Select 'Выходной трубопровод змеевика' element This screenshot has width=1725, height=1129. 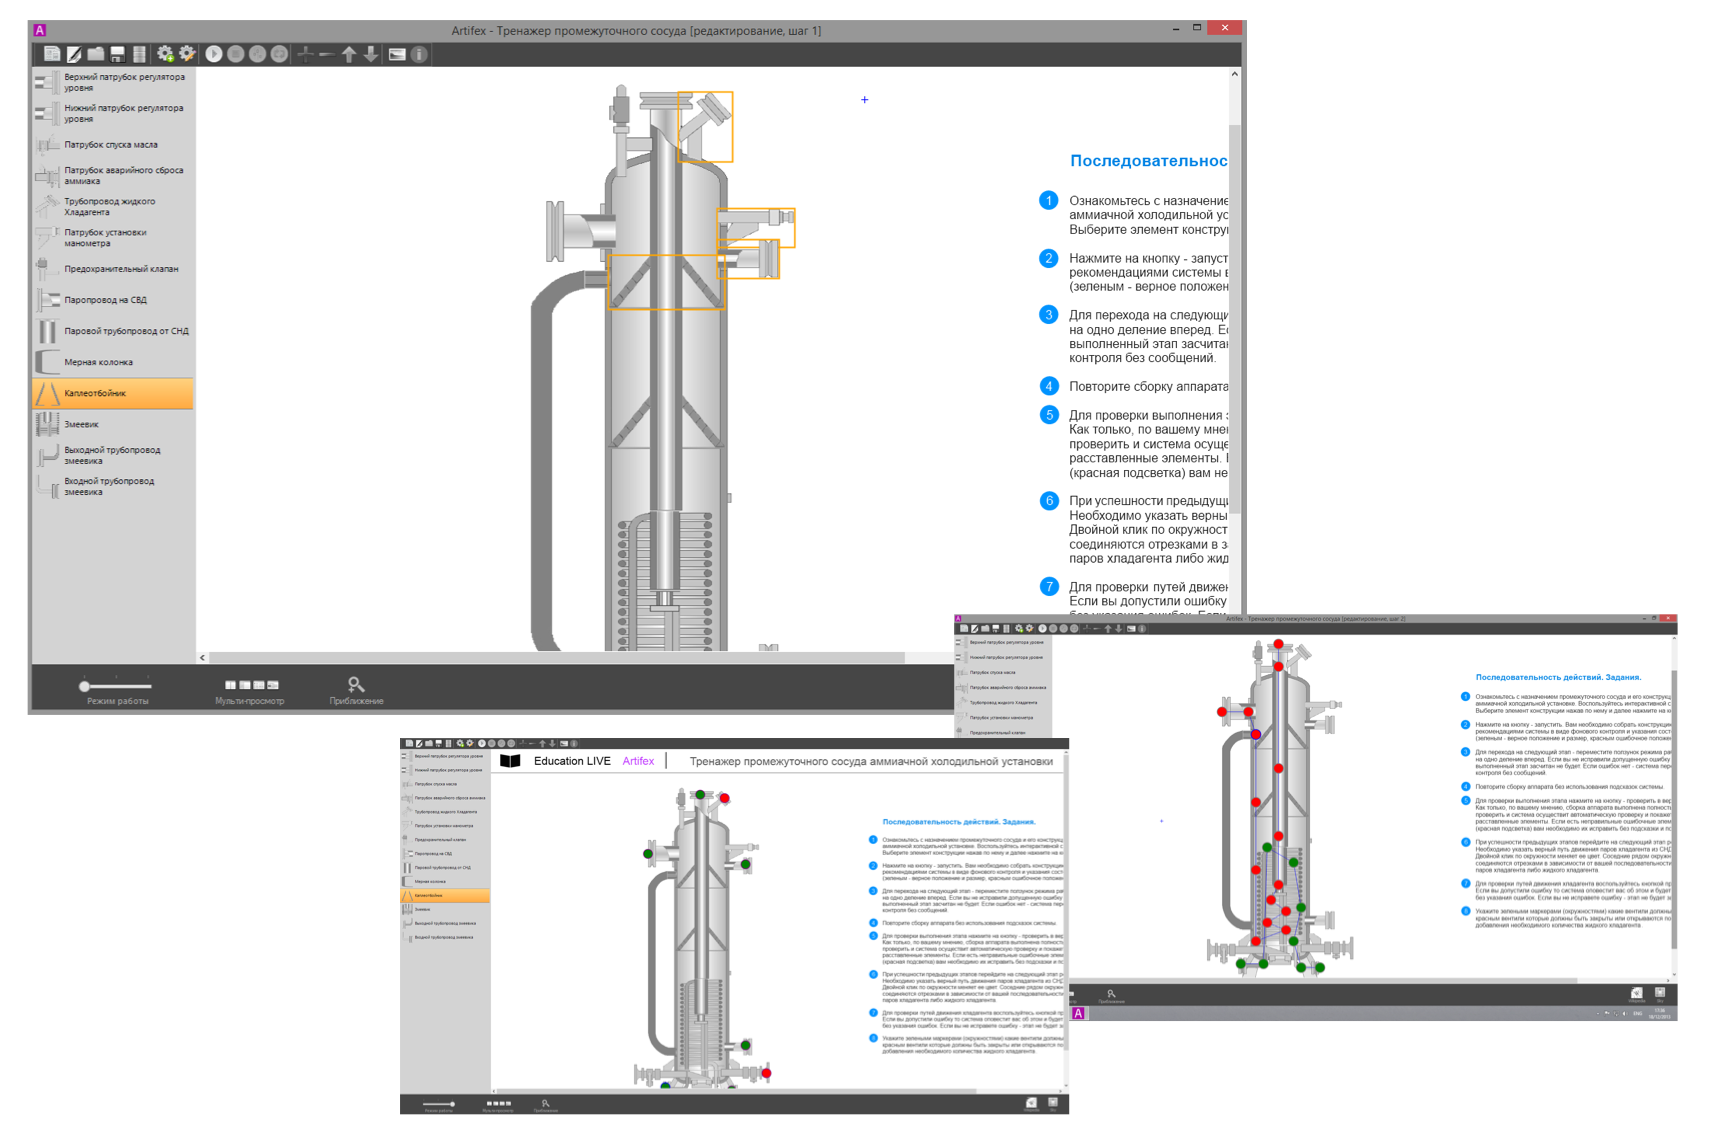[113, 455]
